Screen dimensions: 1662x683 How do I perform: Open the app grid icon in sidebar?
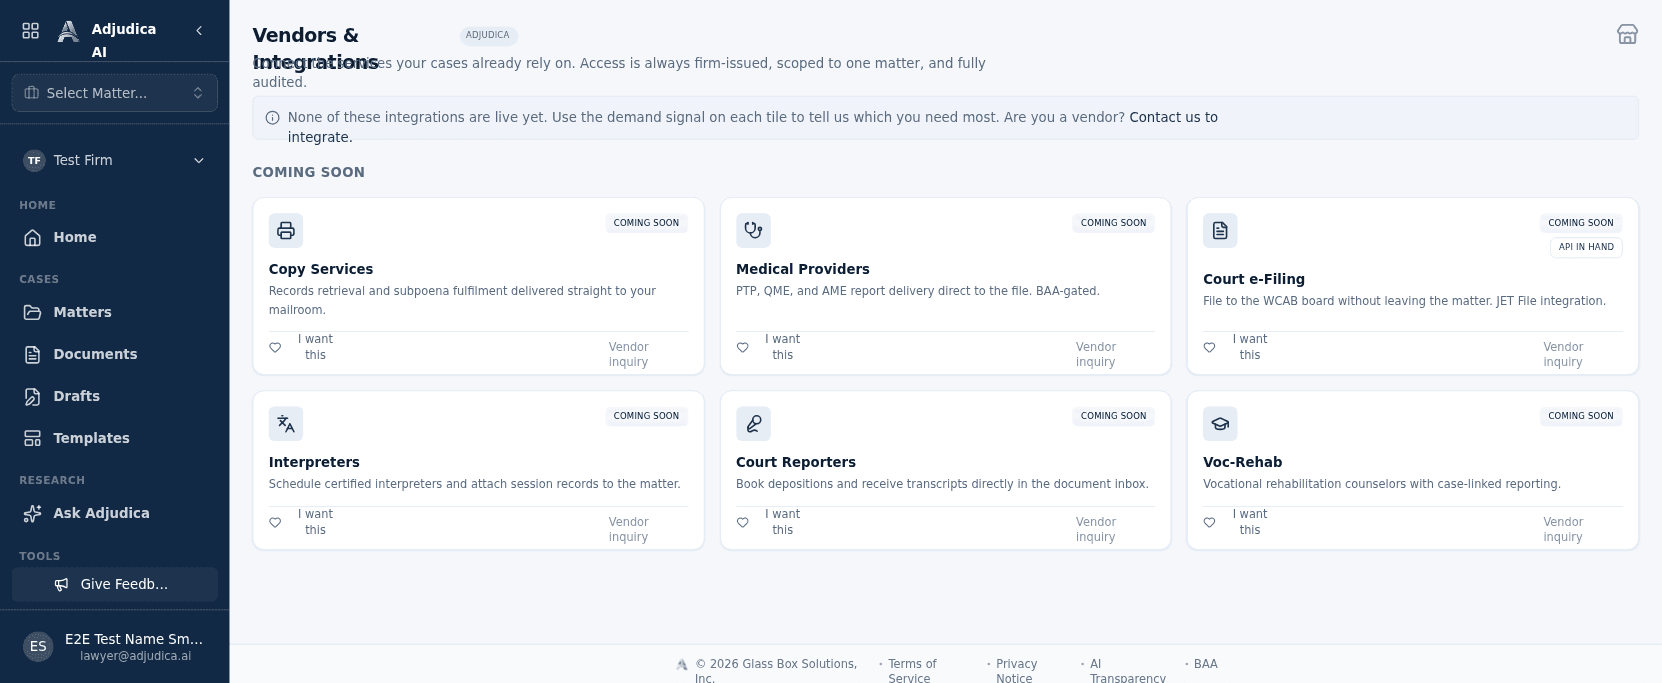click(x=31, y=31)
